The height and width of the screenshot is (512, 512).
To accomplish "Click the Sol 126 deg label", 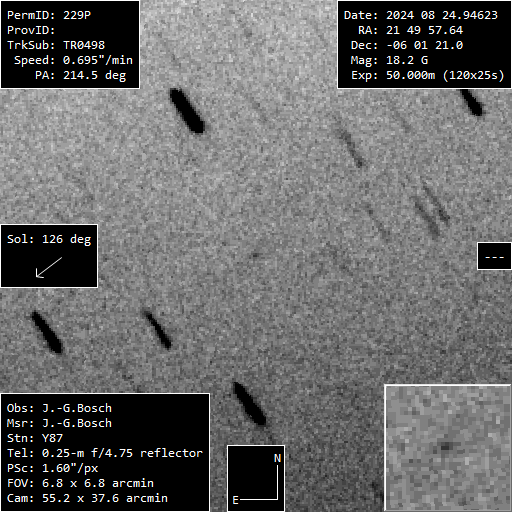I will [49, 239].
